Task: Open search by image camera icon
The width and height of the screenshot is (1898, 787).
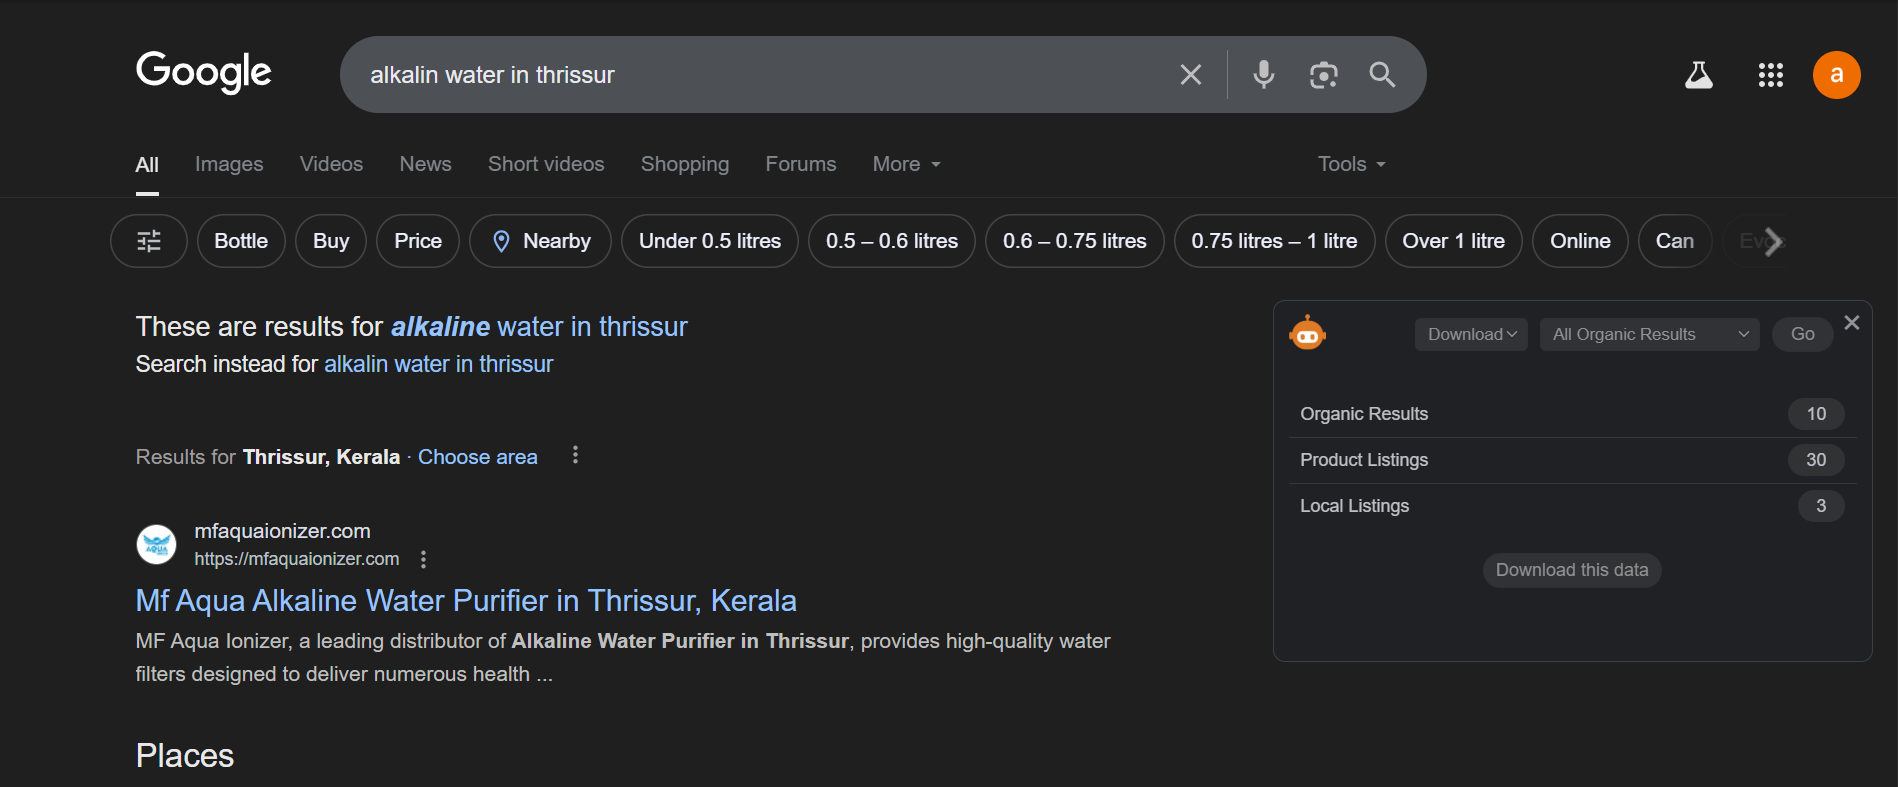Action: tap(1323, 75)
